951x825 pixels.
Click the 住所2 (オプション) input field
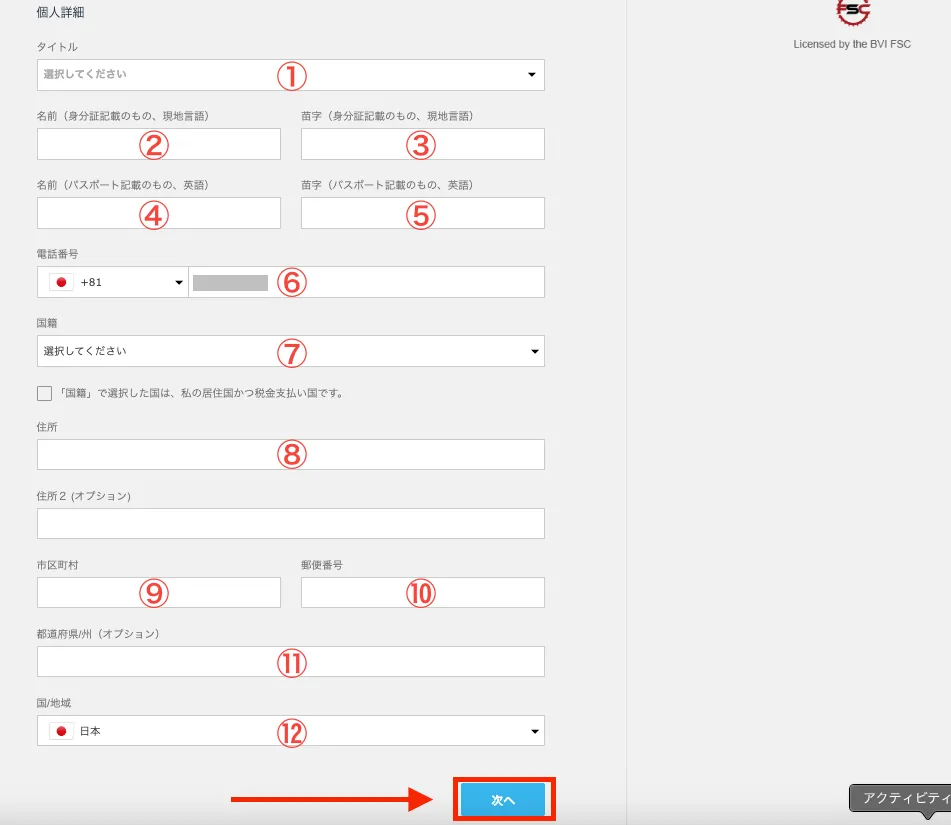pyautogui.click(x=291, y=524)
